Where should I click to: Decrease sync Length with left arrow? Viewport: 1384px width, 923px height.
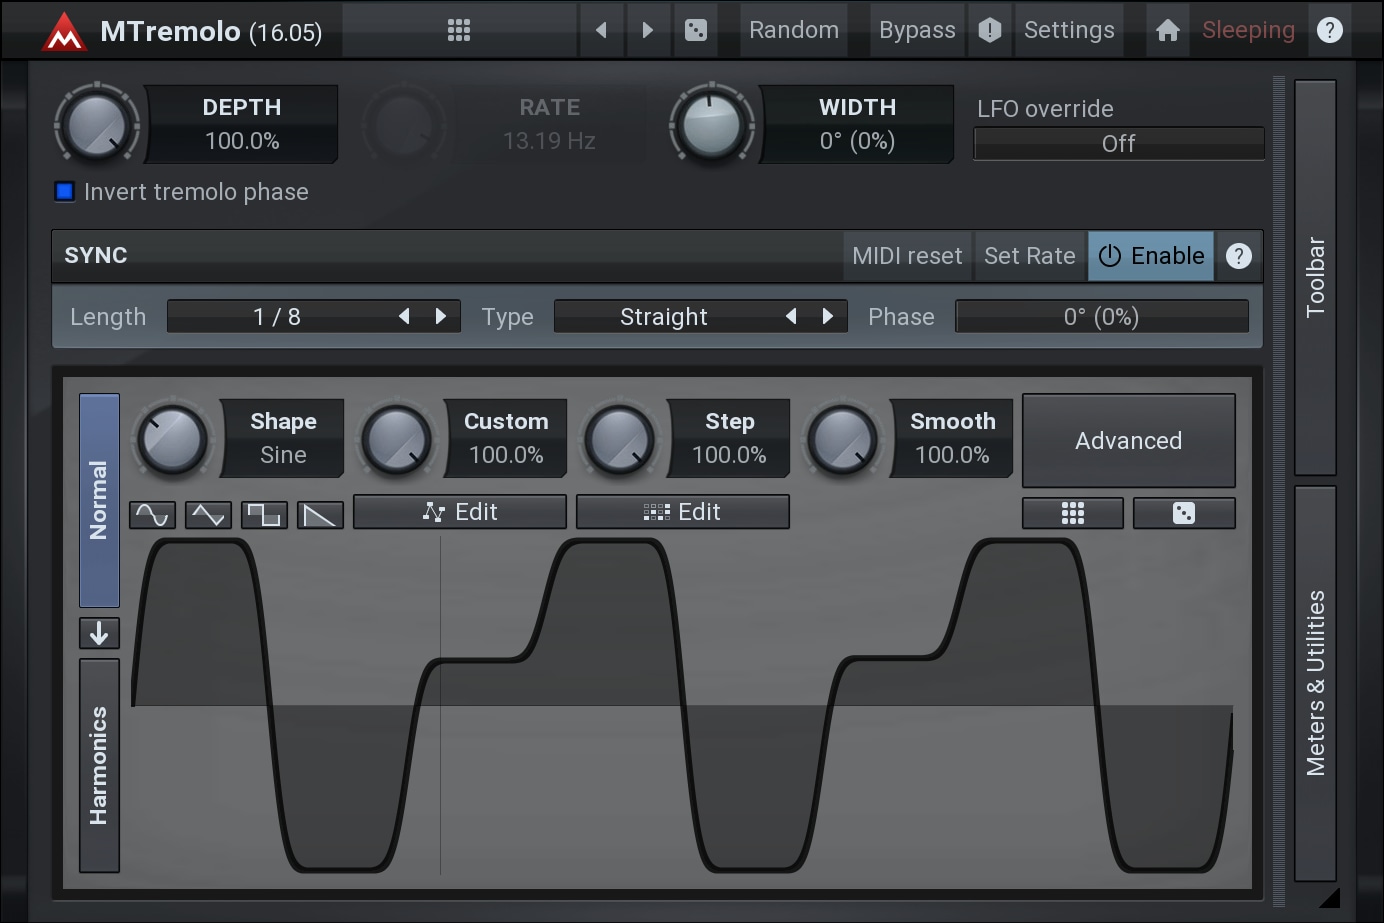point(404,316)
